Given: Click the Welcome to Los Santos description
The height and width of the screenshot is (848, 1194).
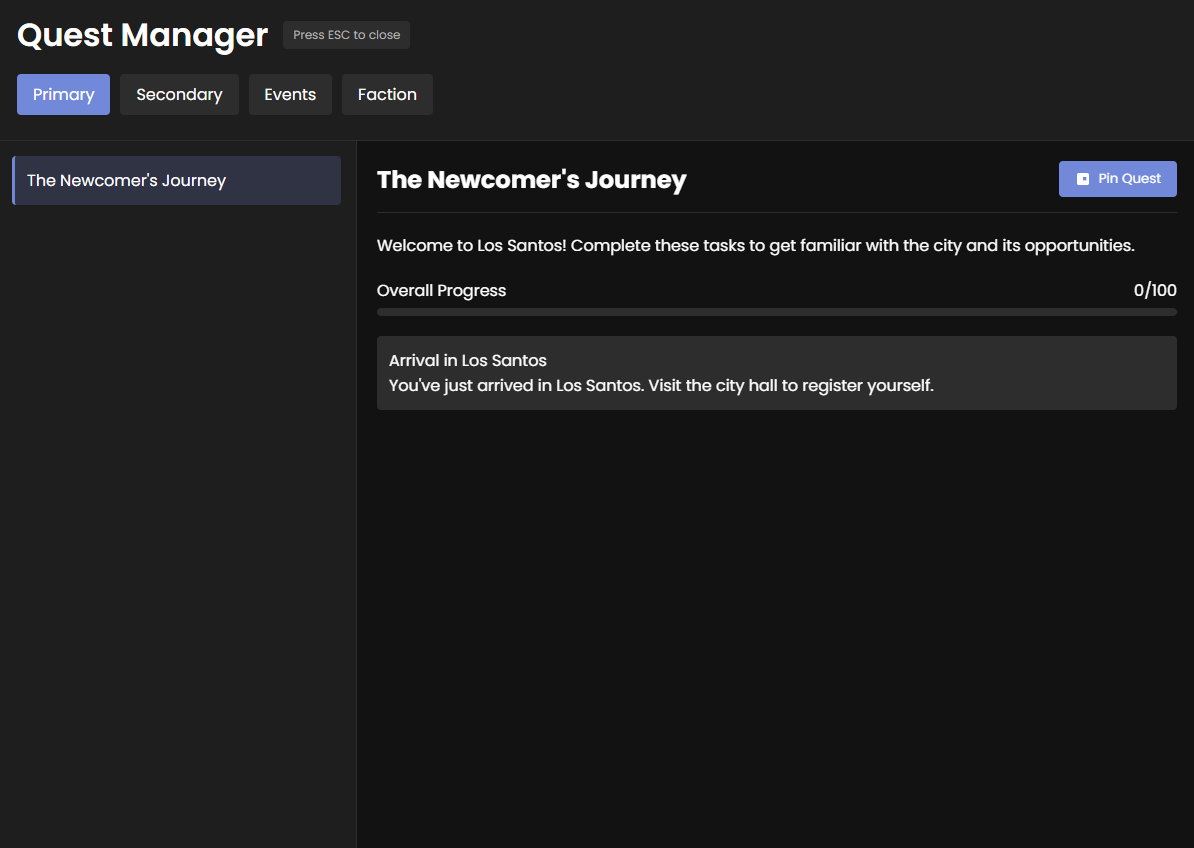Looking at the screenshot, I should point(755,246).
